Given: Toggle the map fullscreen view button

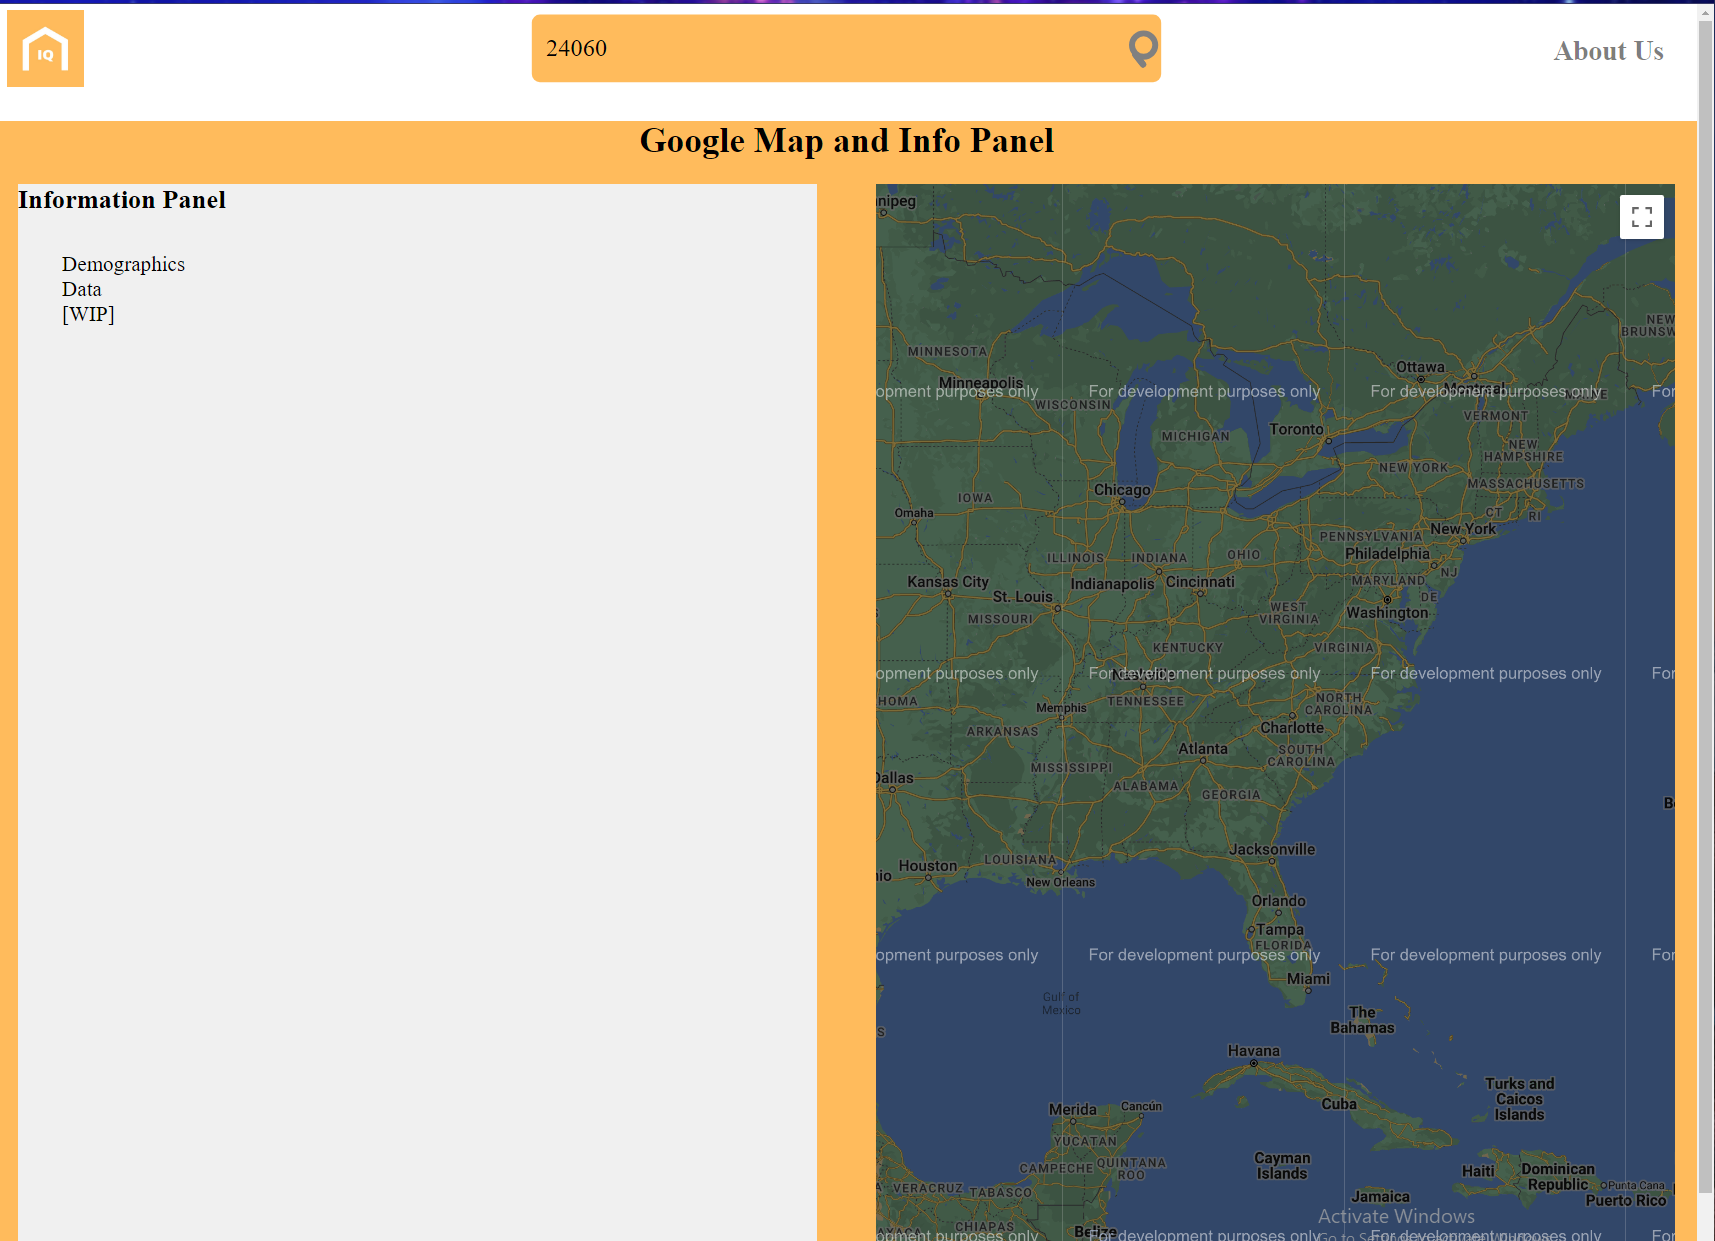Looking at the screenshot, I should coord(1641,217).
